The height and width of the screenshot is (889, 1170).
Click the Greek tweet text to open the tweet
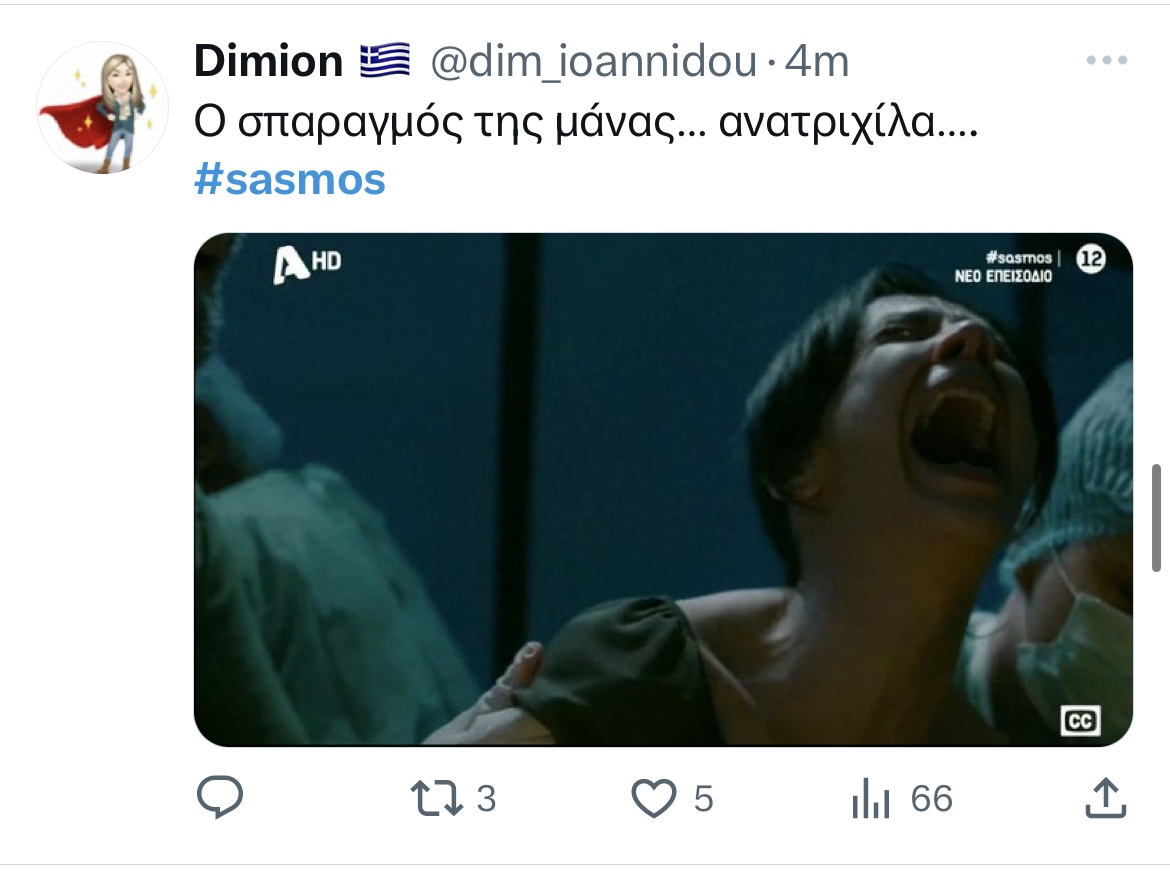tap(586, 122)
